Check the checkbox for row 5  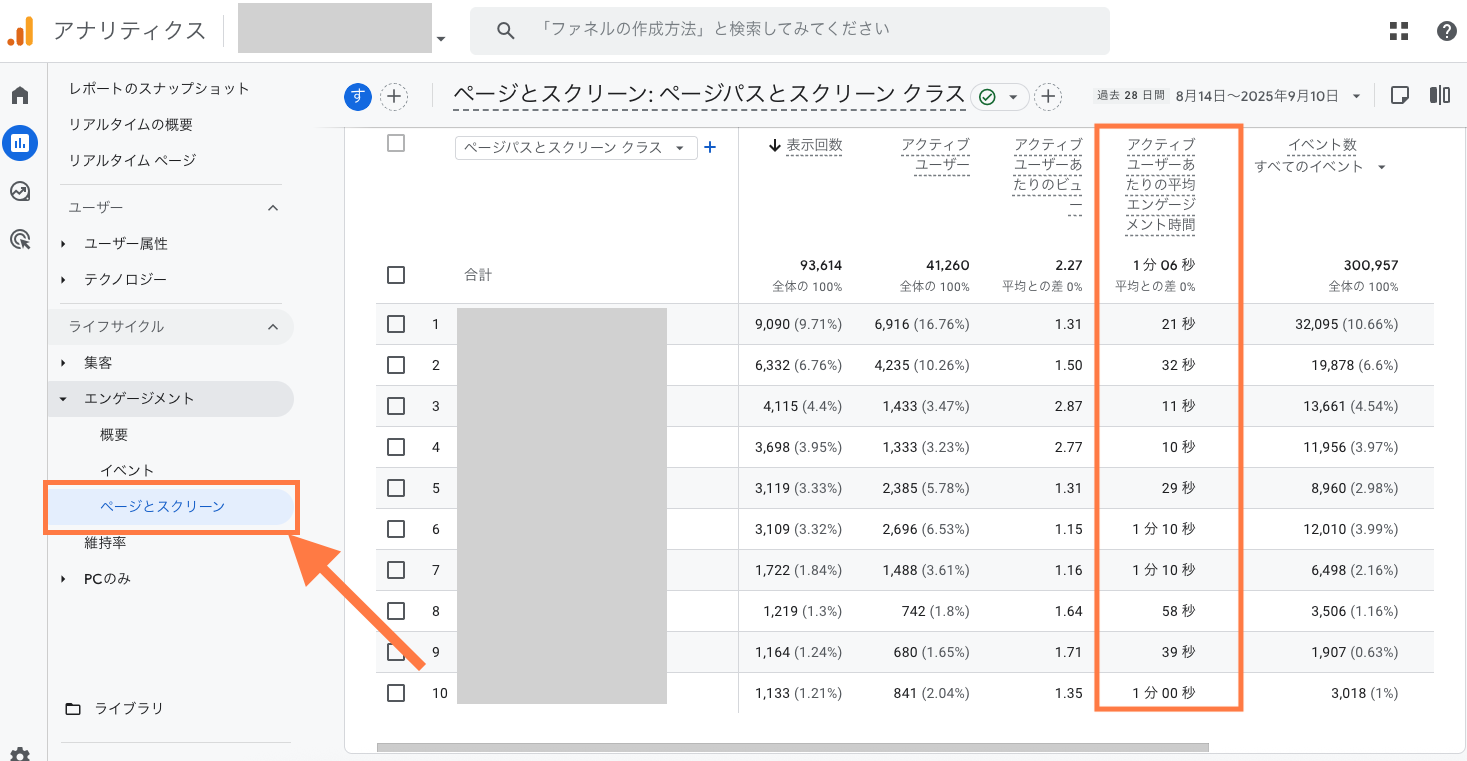(395, 488)
